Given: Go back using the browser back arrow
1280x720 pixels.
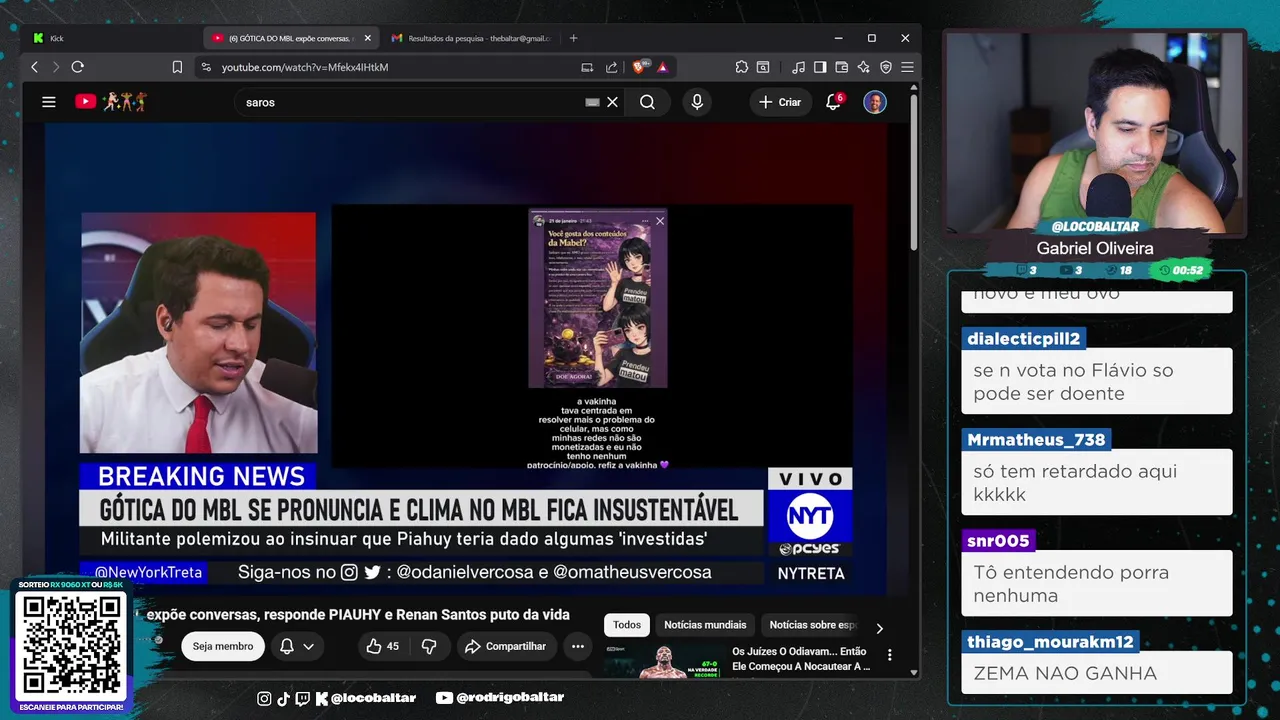Looking at the screenshot, I should 35,67.
